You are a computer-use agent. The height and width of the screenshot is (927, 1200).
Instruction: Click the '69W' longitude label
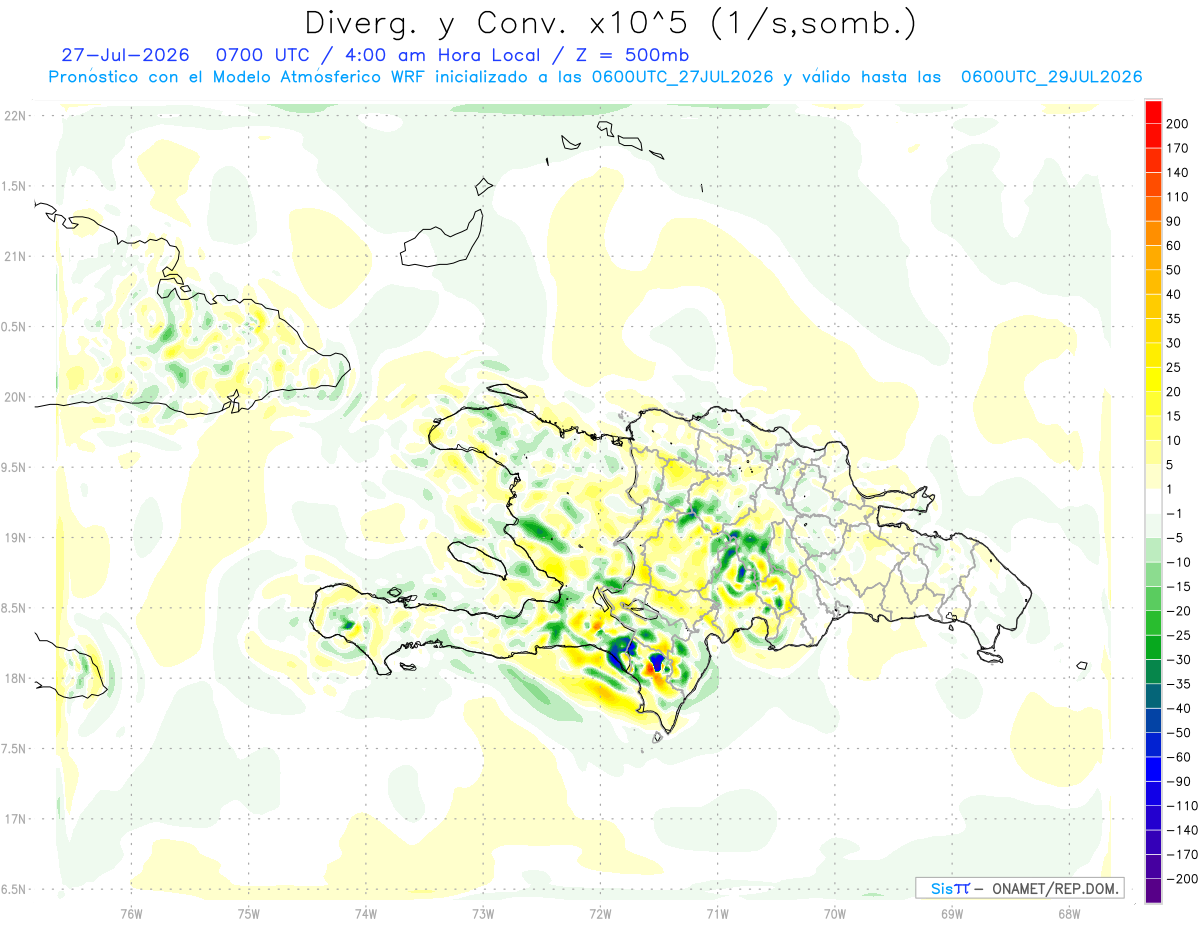[x=952, y=912]
